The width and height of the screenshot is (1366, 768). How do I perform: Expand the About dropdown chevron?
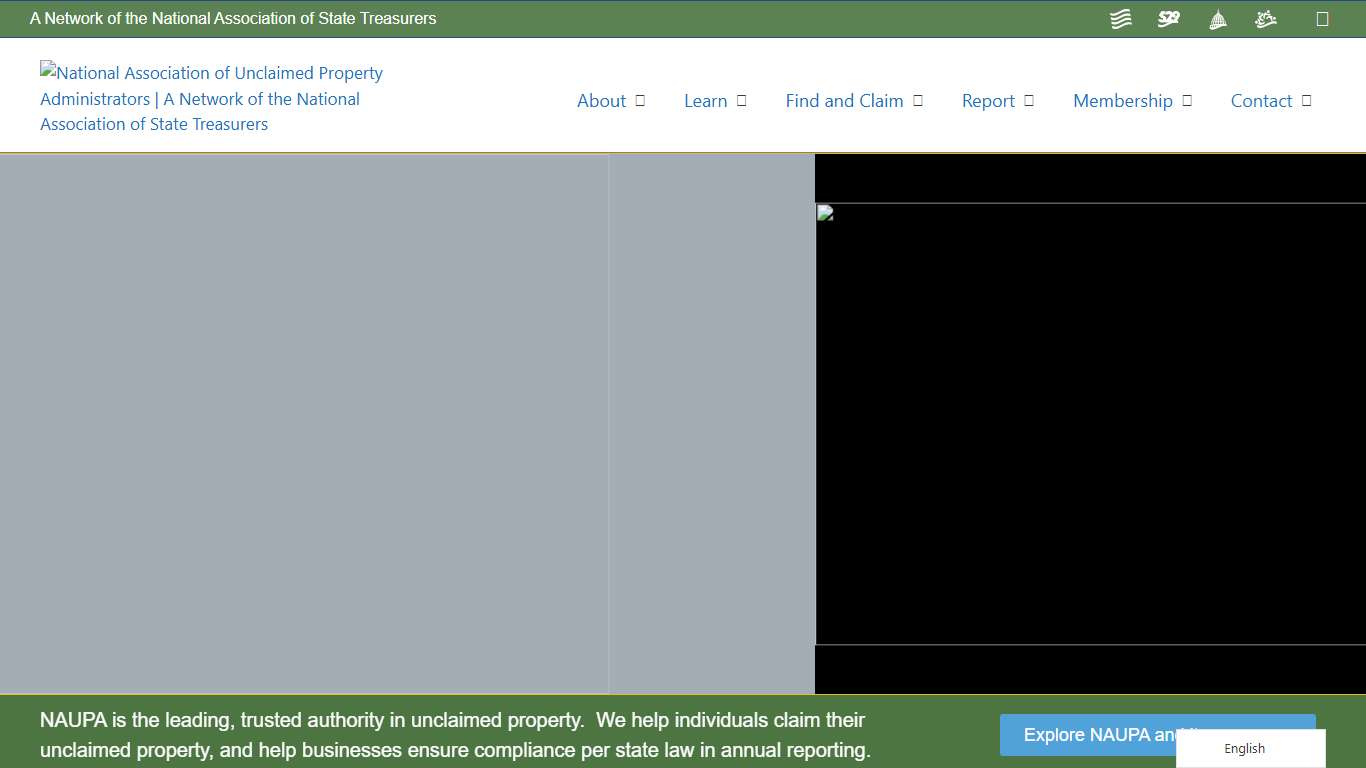[640, 100]
